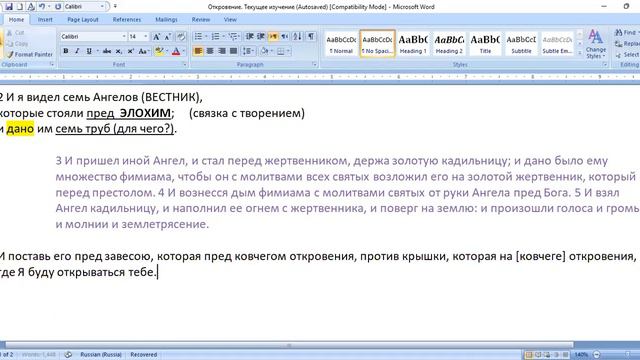Click the Grow Font icon
640x360 pixels.
[156, 37]
